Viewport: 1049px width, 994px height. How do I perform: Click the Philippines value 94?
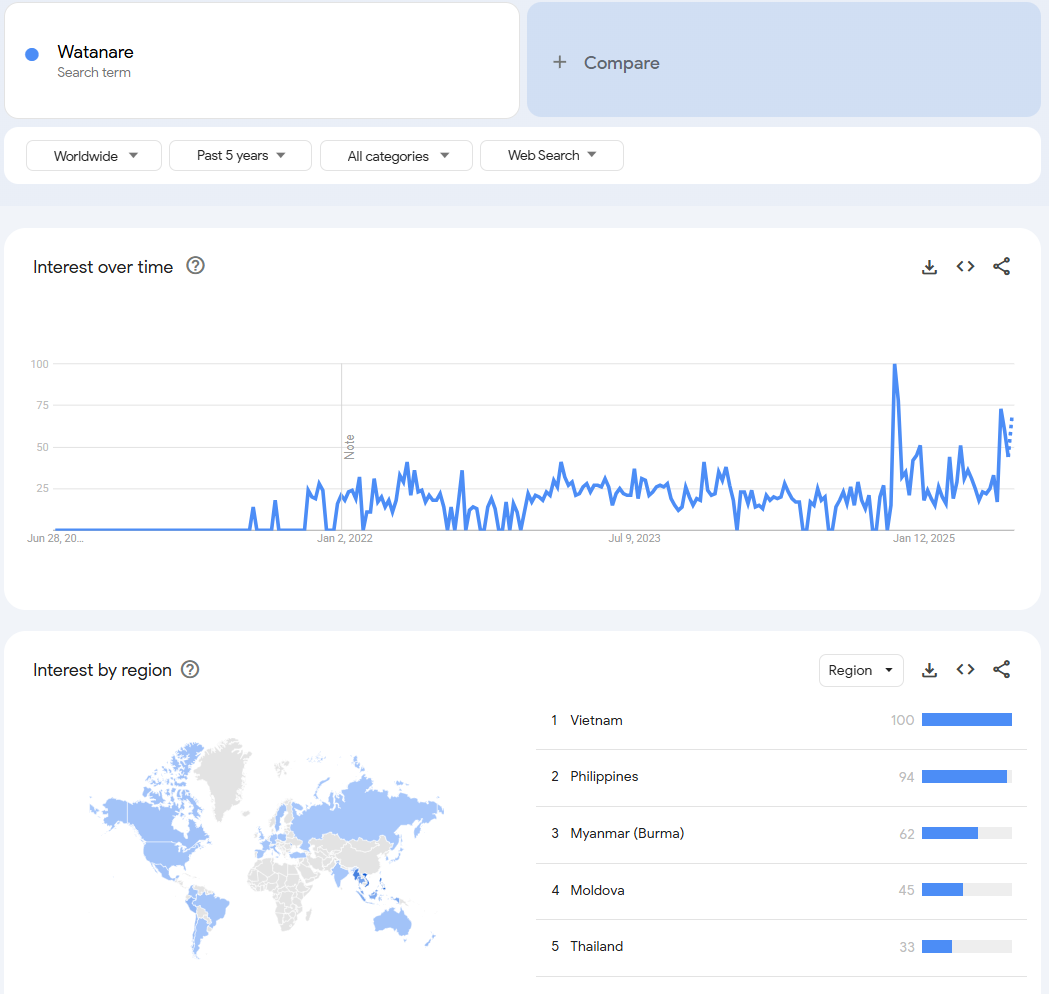point(906,777)
